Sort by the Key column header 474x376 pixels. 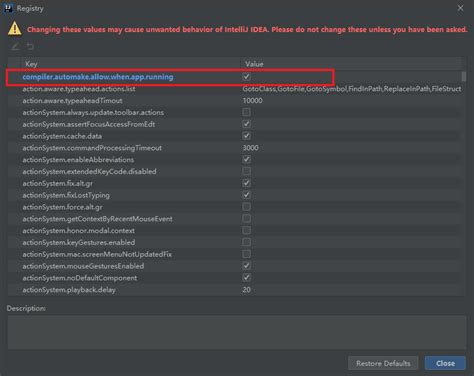click(130, 64)
